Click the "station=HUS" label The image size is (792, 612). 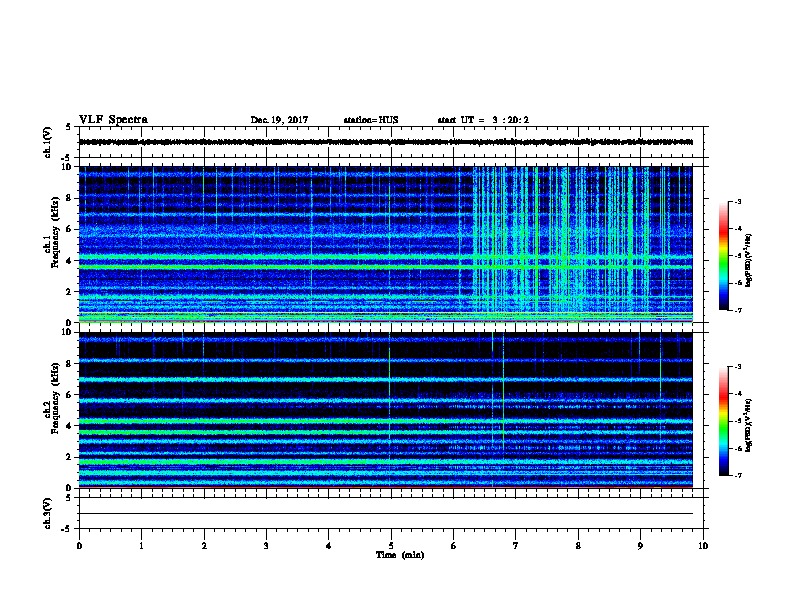[x=371, y=120]
